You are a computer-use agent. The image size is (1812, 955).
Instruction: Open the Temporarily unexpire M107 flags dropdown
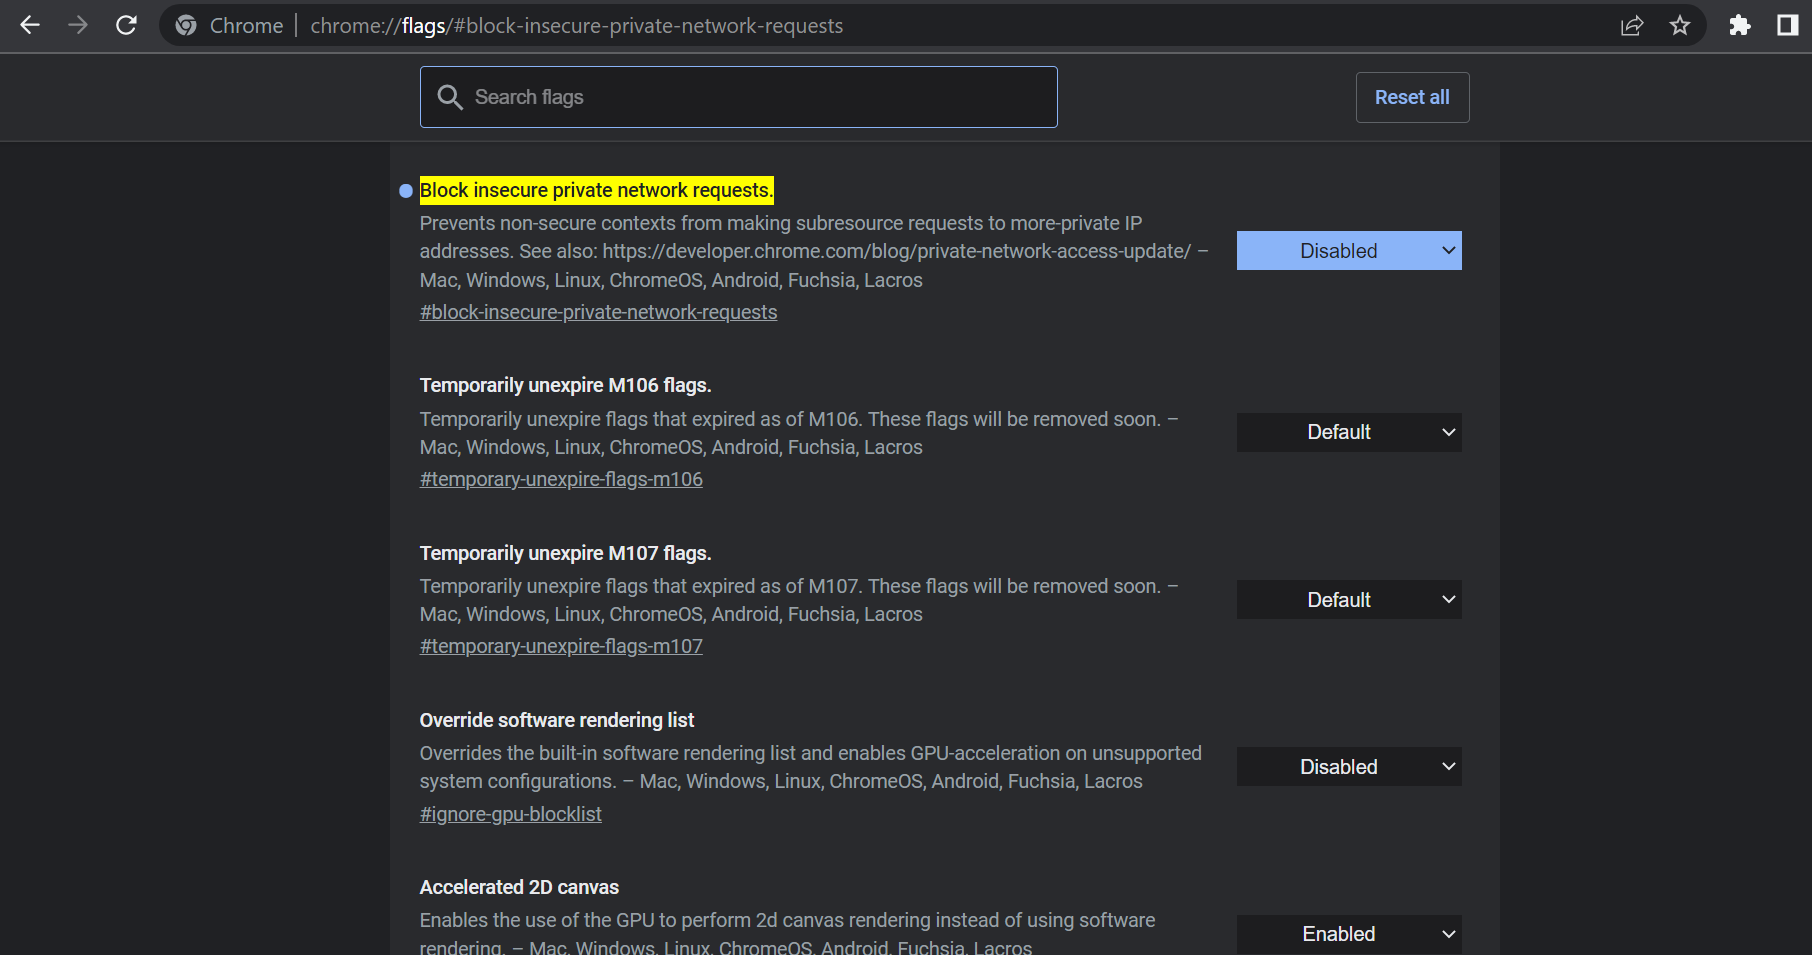pyautogui.click(x=1349, y=600)
